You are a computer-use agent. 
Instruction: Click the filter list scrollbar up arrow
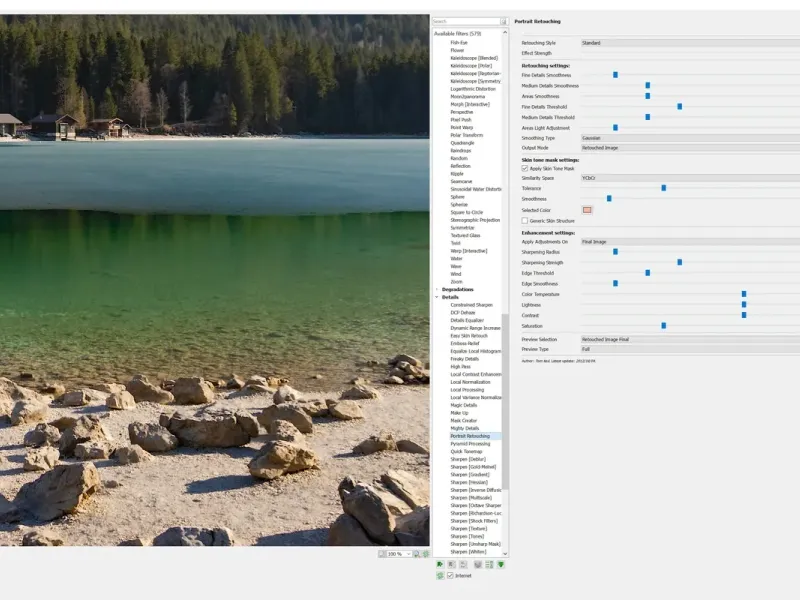click(505, 32)
